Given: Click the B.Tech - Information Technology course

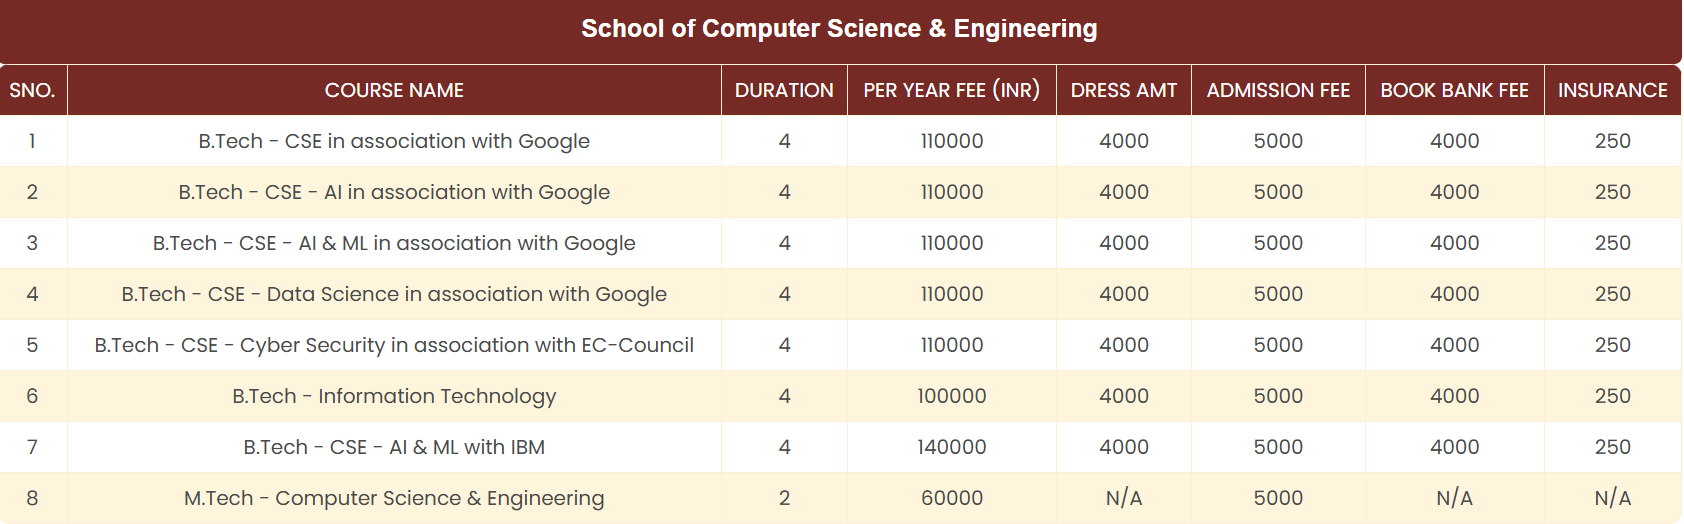Looking at the screenshot, I should click(394, 396).
